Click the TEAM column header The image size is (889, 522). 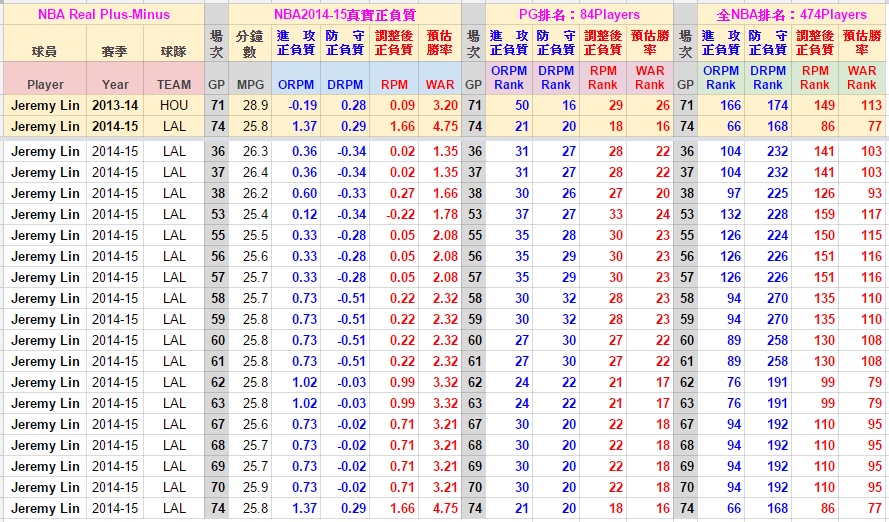tap(174, 85)
